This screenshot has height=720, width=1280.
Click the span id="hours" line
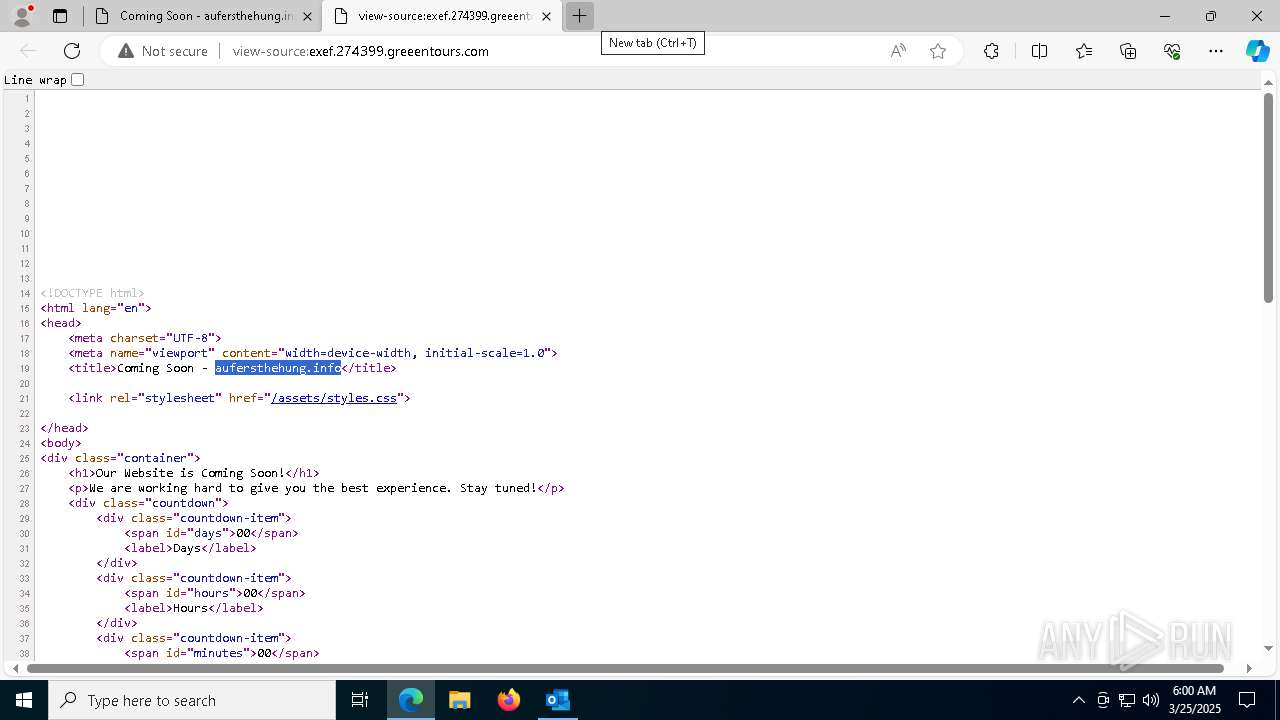[215, 593]
